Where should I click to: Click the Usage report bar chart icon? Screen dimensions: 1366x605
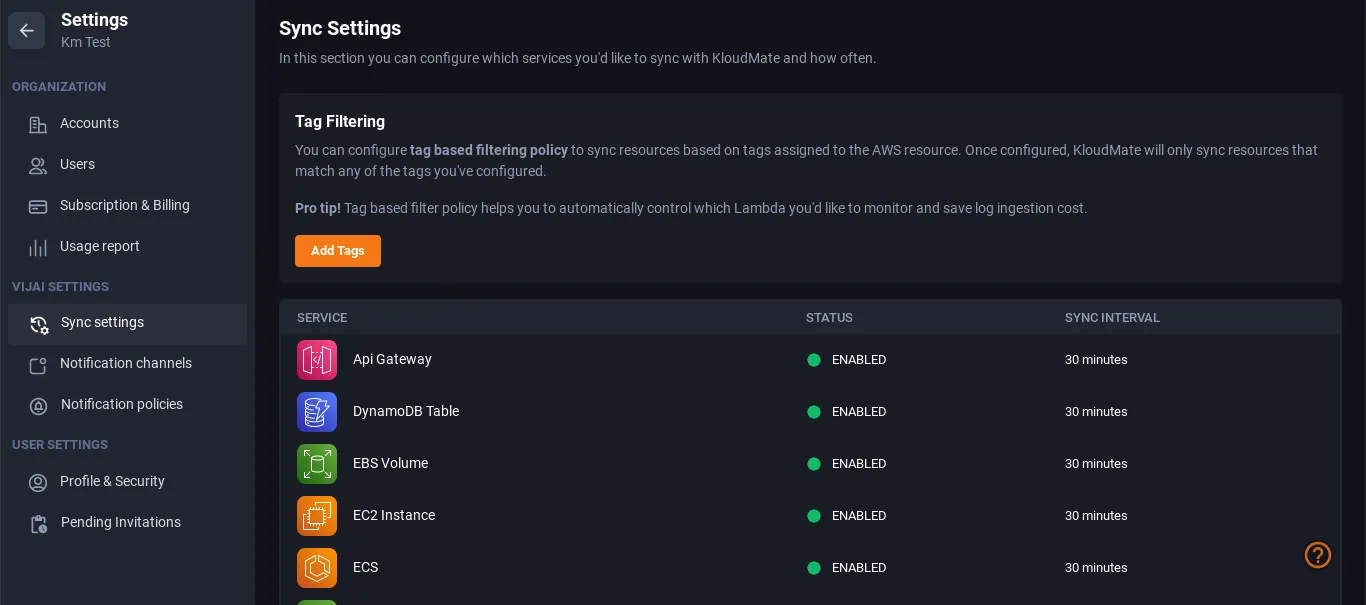(38, 247)
